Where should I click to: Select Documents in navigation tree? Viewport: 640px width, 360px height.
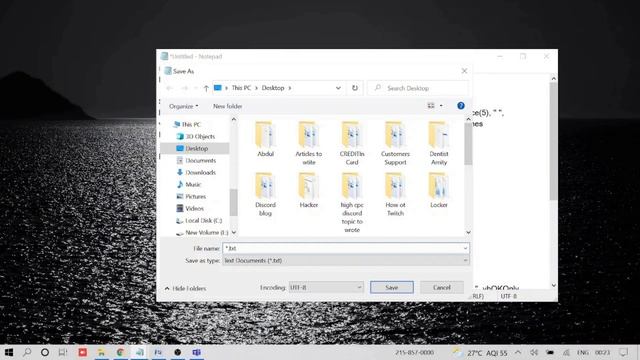[x=200, y=160]
